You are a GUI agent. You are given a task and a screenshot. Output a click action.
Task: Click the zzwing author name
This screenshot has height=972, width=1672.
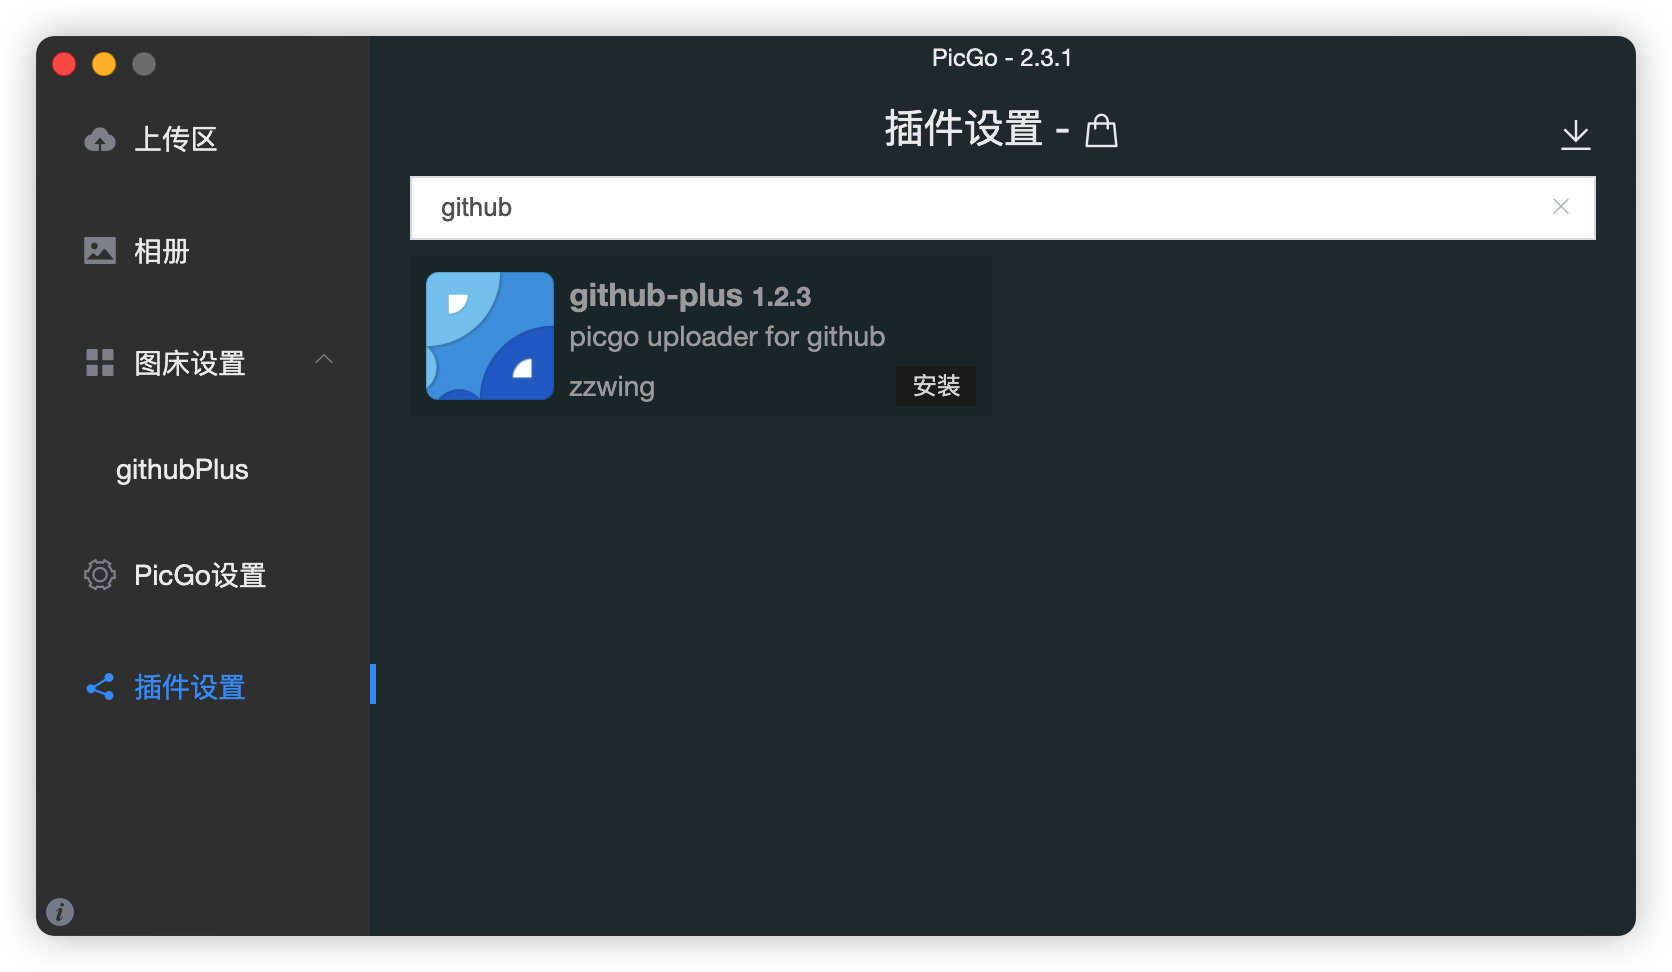(x=612, y=387)
